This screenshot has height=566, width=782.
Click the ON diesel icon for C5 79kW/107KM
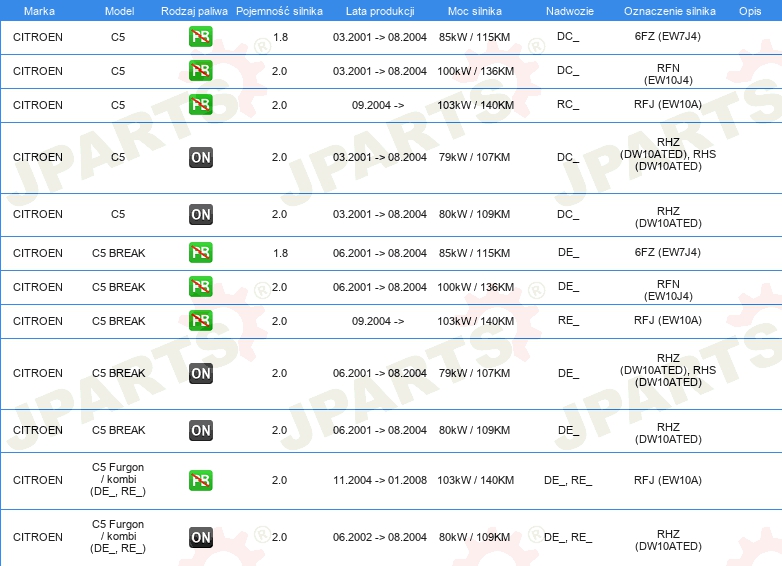(x=200, y=158)
